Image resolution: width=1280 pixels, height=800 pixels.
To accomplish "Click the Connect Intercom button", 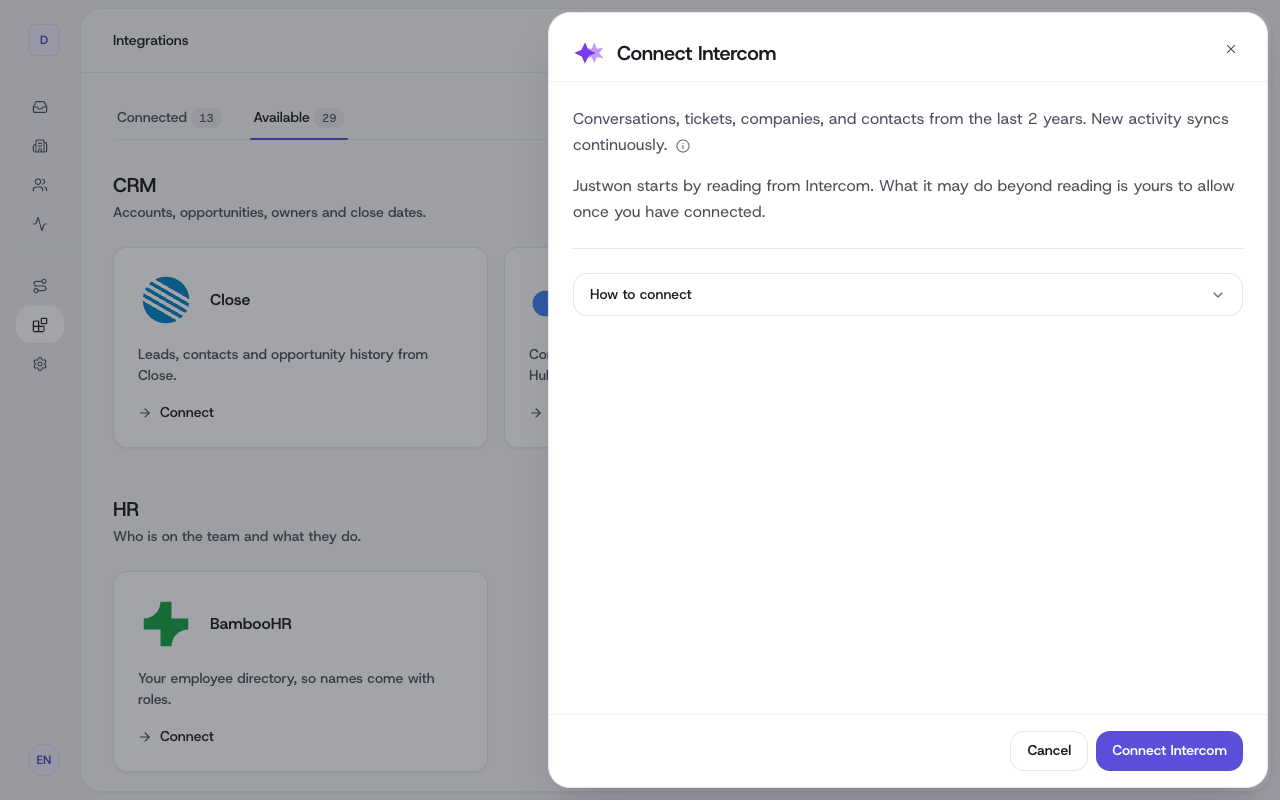I will click(1169, 751).
